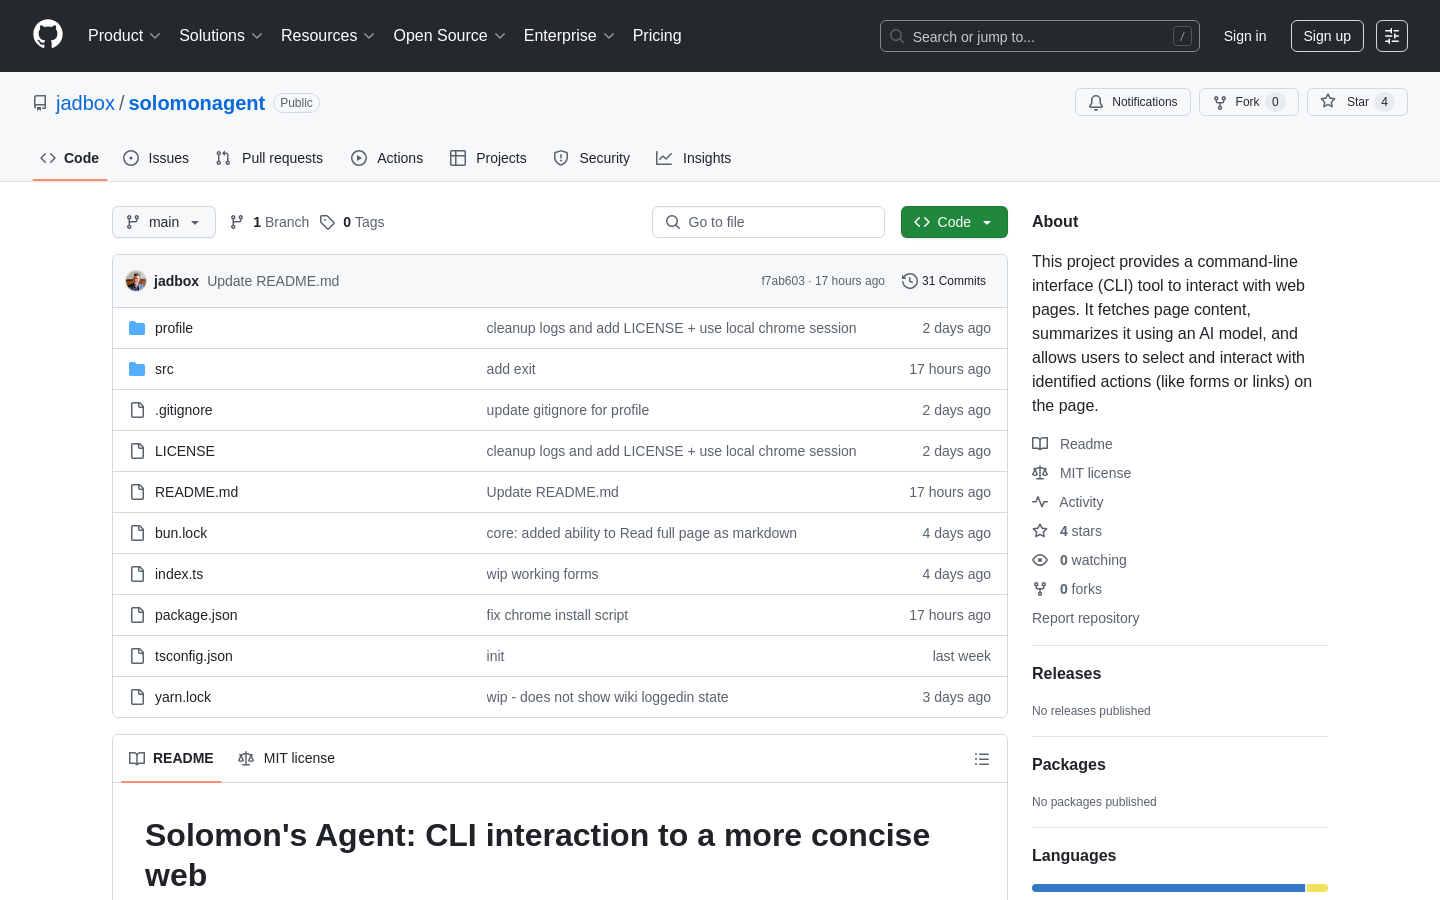Click the search magnifier icon in the header

tap(897, 36)
